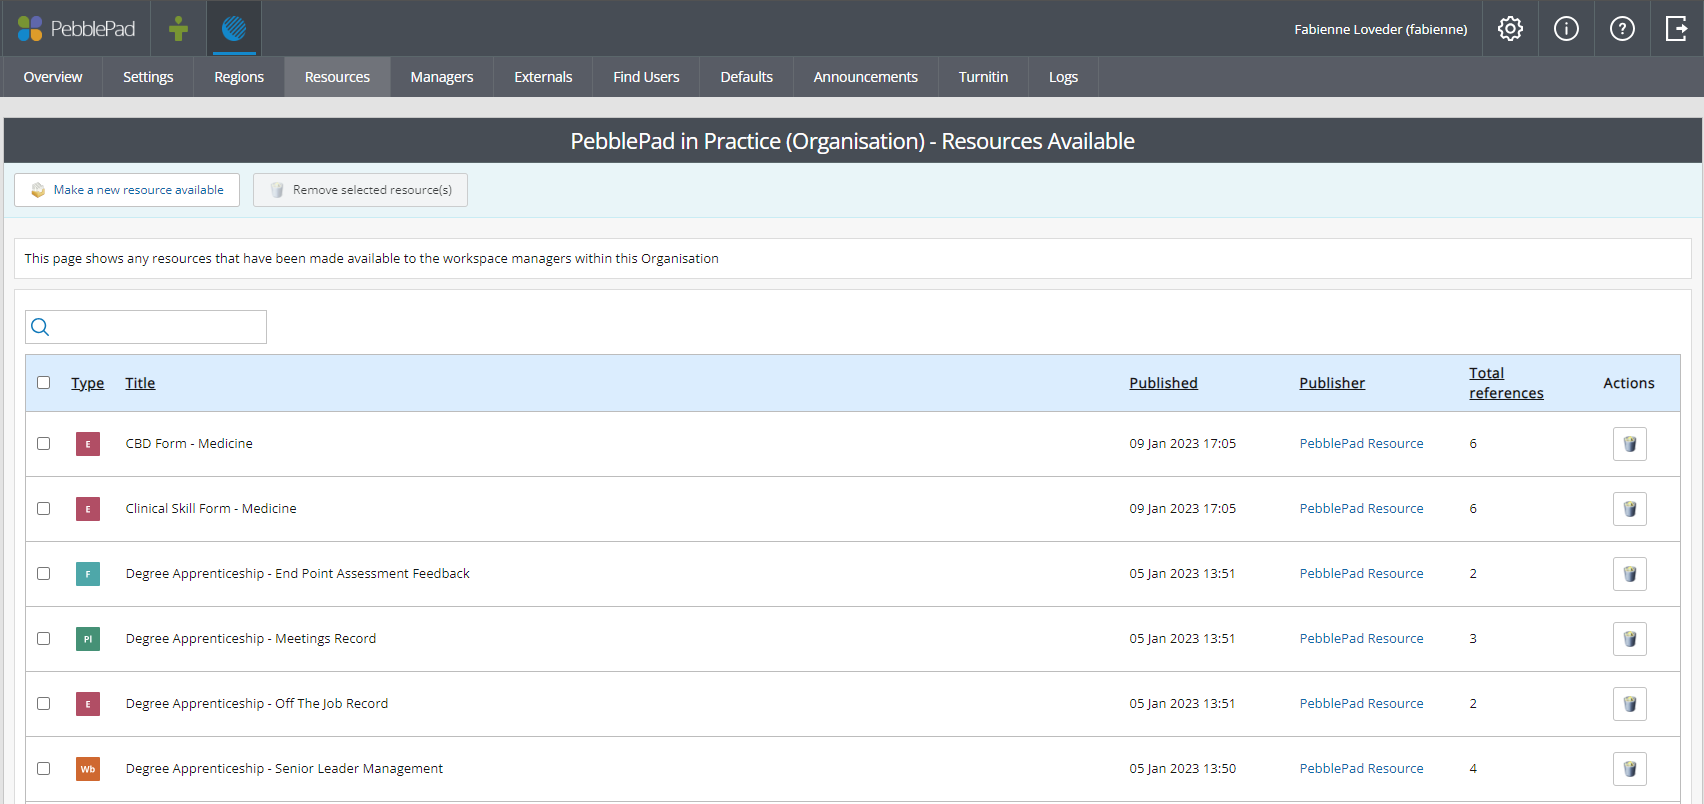This screenshot has height=804, width=1704.
Task: Click the E type icon for CBD Form
Action: [88, 444]
